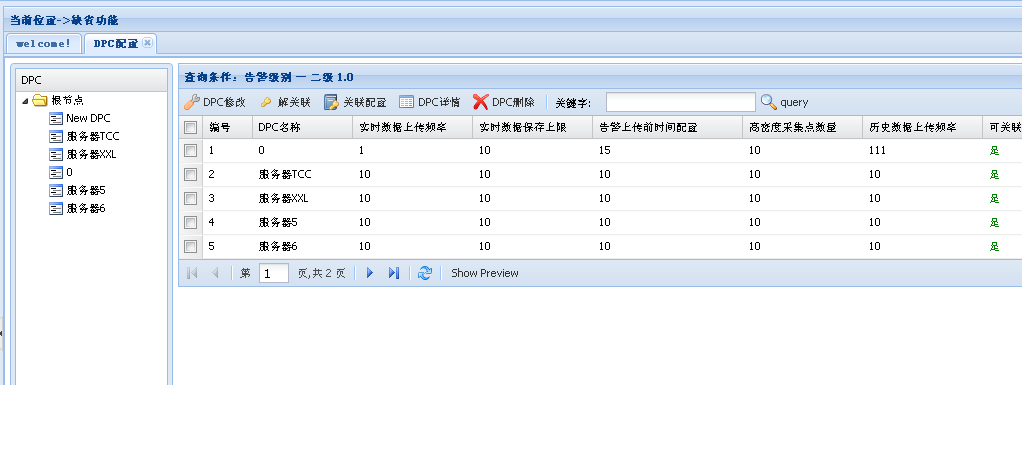Check the checkbox for 服务器TCC row
The image size is (1022, 450).
[x=190, y=174]
